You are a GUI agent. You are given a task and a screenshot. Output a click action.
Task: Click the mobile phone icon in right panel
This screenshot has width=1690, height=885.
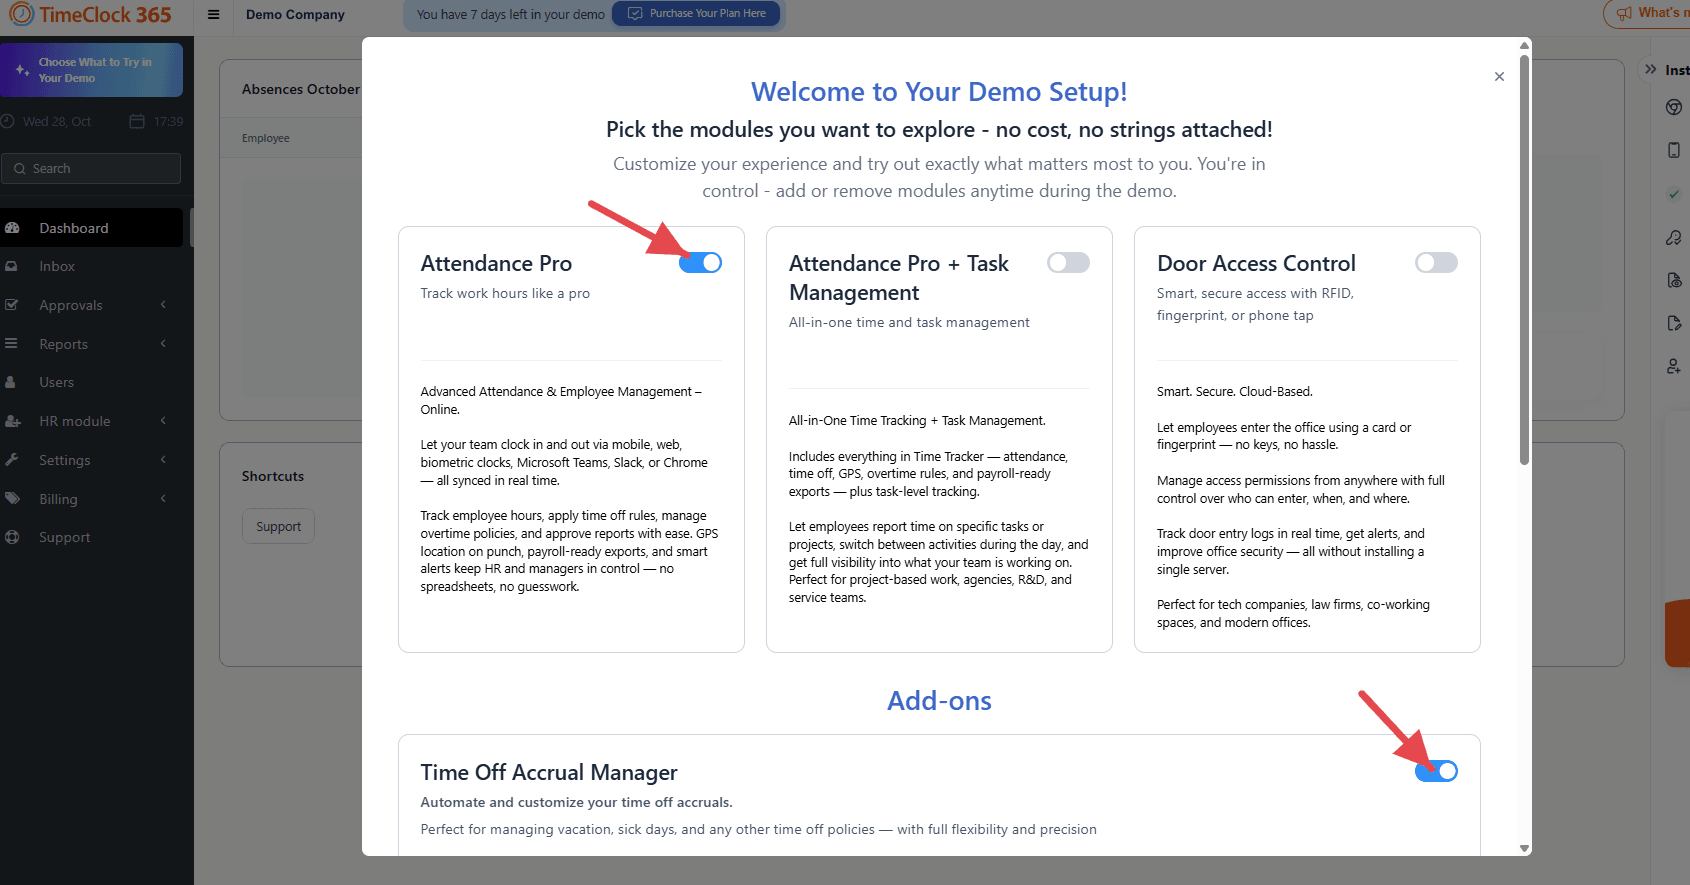pos(1673,150)
